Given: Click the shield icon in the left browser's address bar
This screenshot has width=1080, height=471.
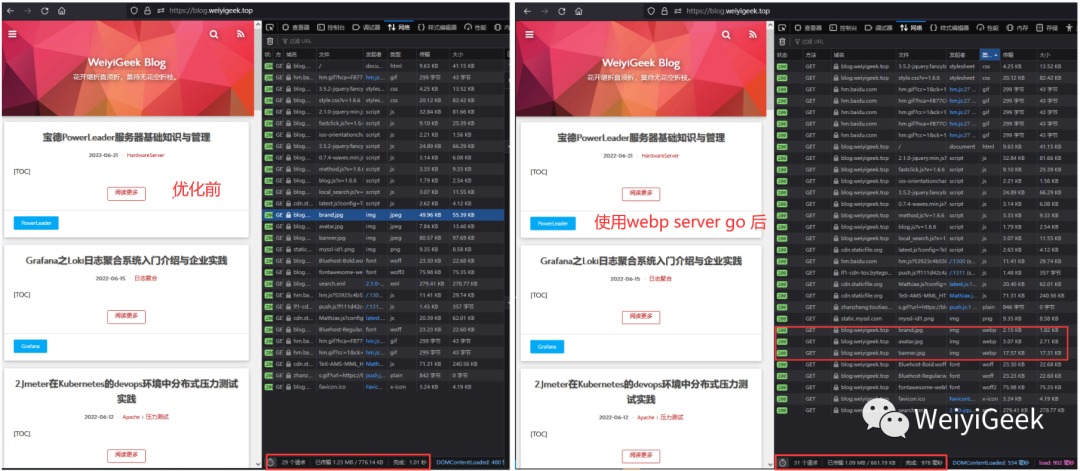Looking at the screenshot, I should 135,11.
